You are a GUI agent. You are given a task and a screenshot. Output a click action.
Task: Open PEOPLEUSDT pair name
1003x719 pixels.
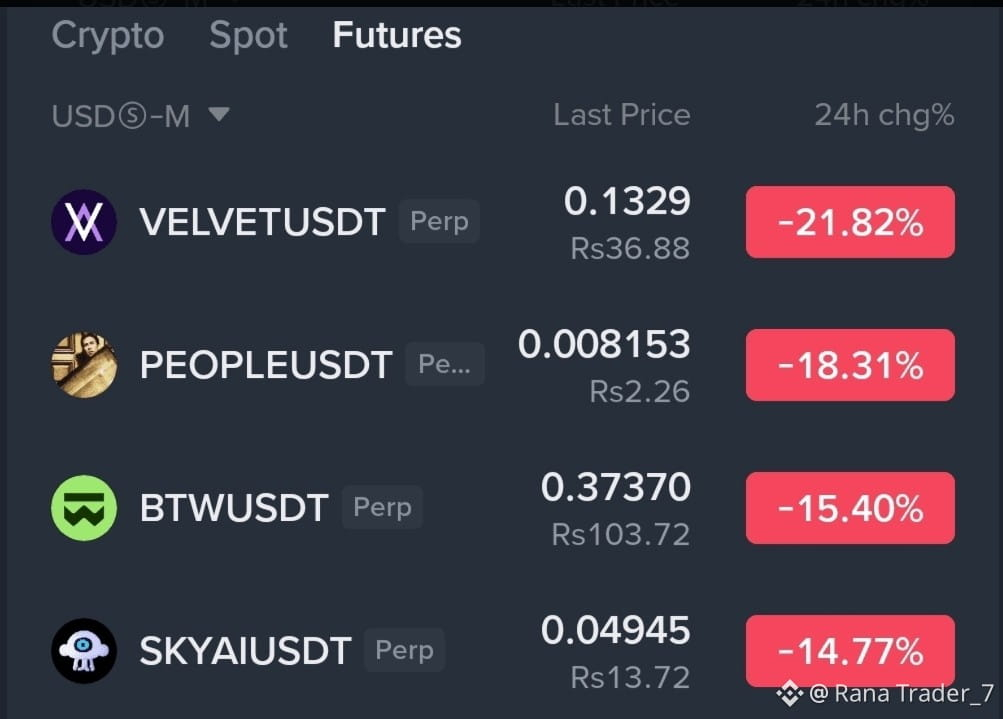pos(265,365)
